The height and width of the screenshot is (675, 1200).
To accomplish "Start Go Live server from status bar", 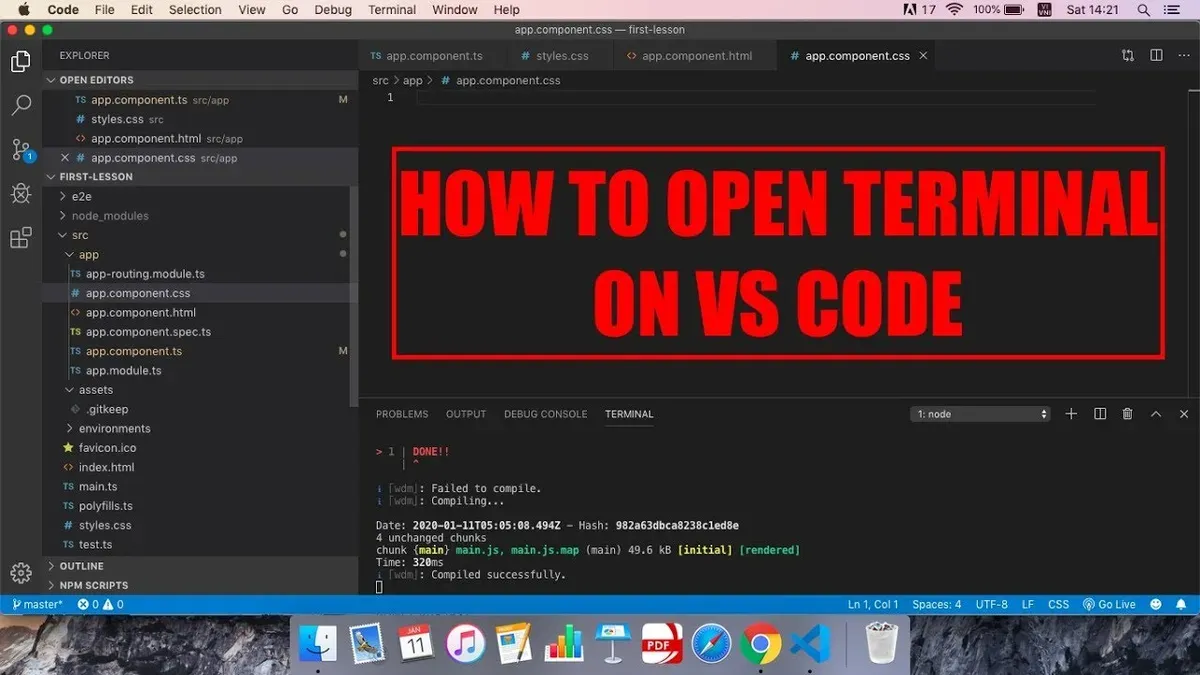I will click(x=1108, y=604).
